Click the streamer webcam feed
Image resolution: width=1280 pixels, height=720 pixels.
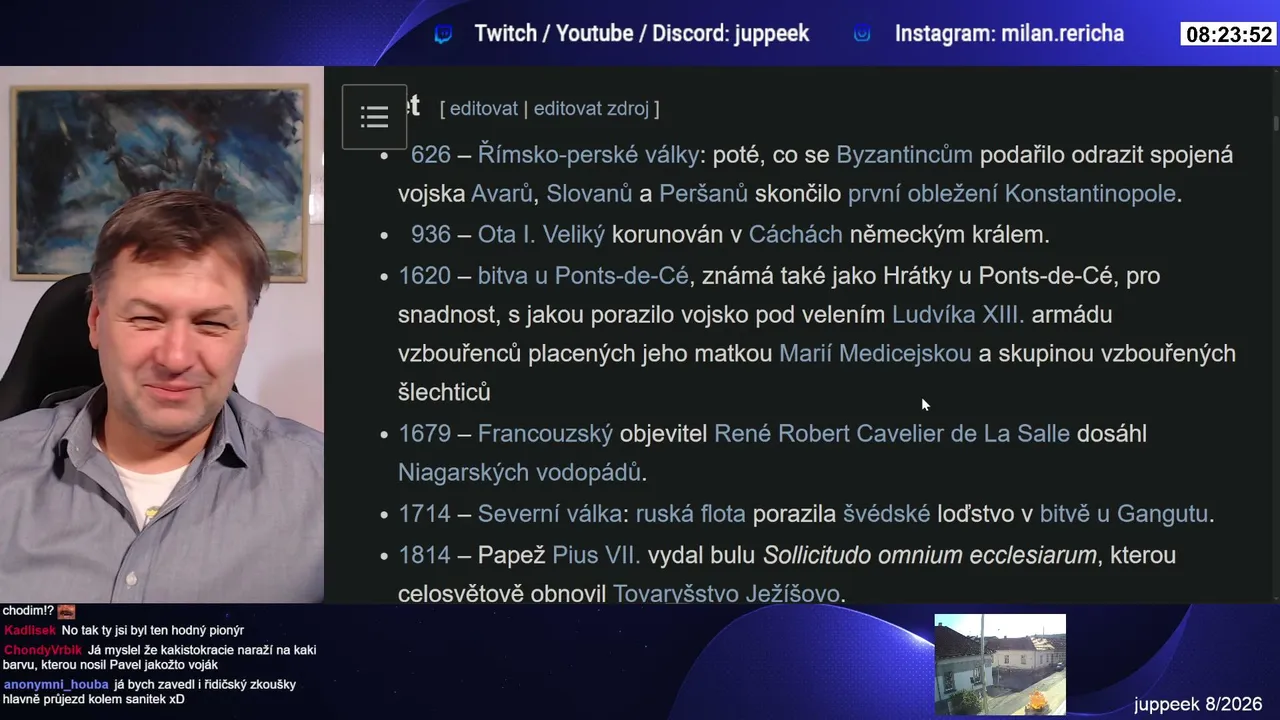point(162,335)
